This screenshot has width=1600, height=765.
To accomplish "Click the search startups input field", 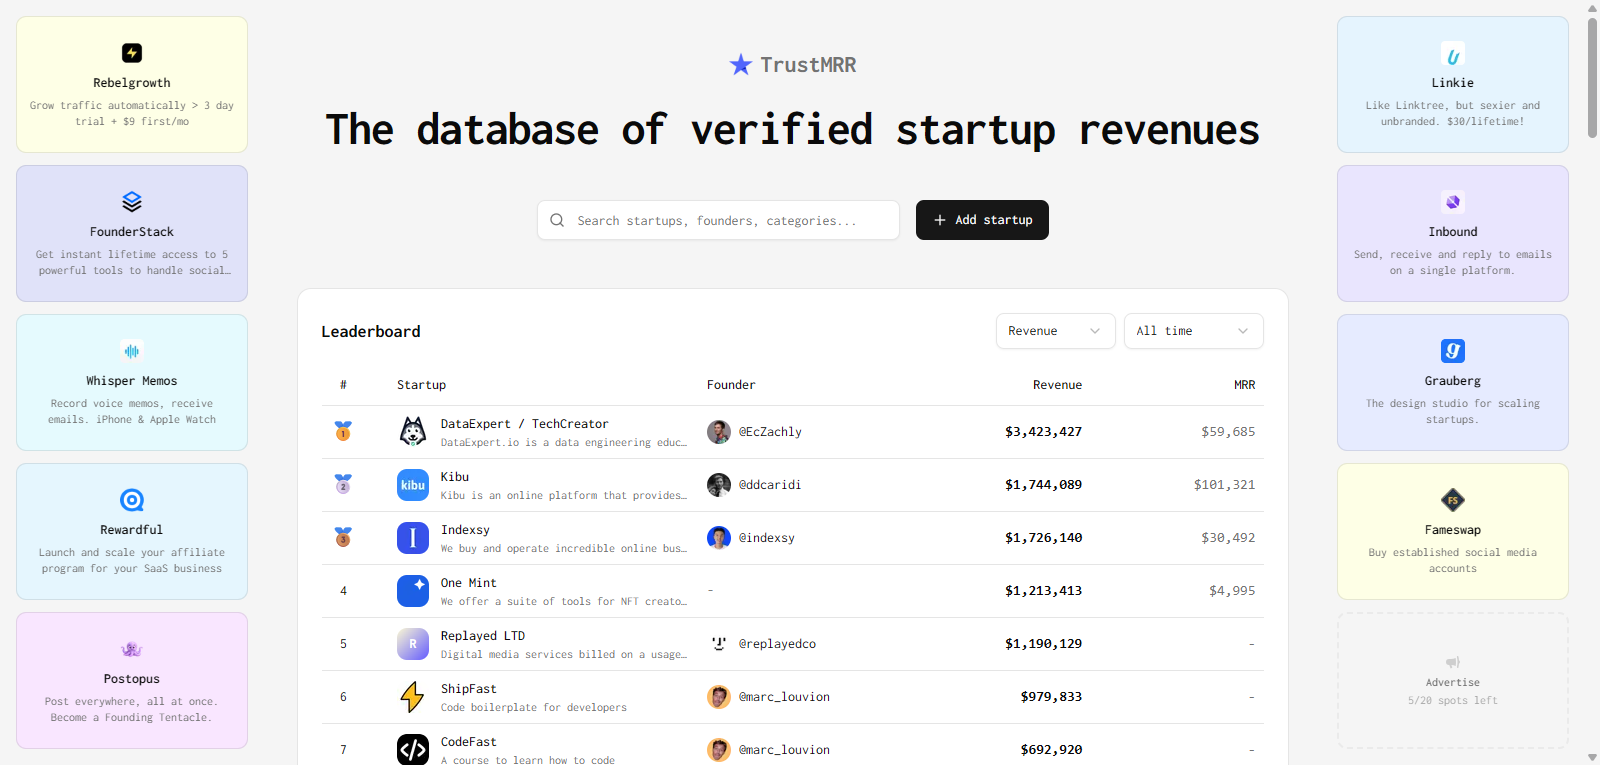I will point(718,220).
